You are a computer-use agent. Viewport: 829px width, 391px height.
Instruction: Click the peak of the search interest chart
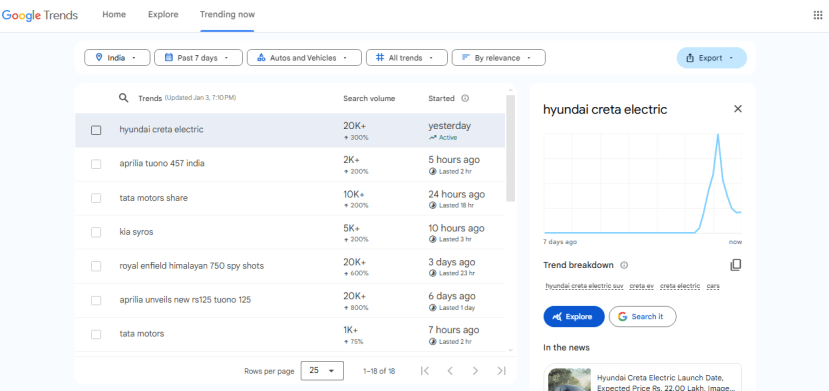[718, 135]
